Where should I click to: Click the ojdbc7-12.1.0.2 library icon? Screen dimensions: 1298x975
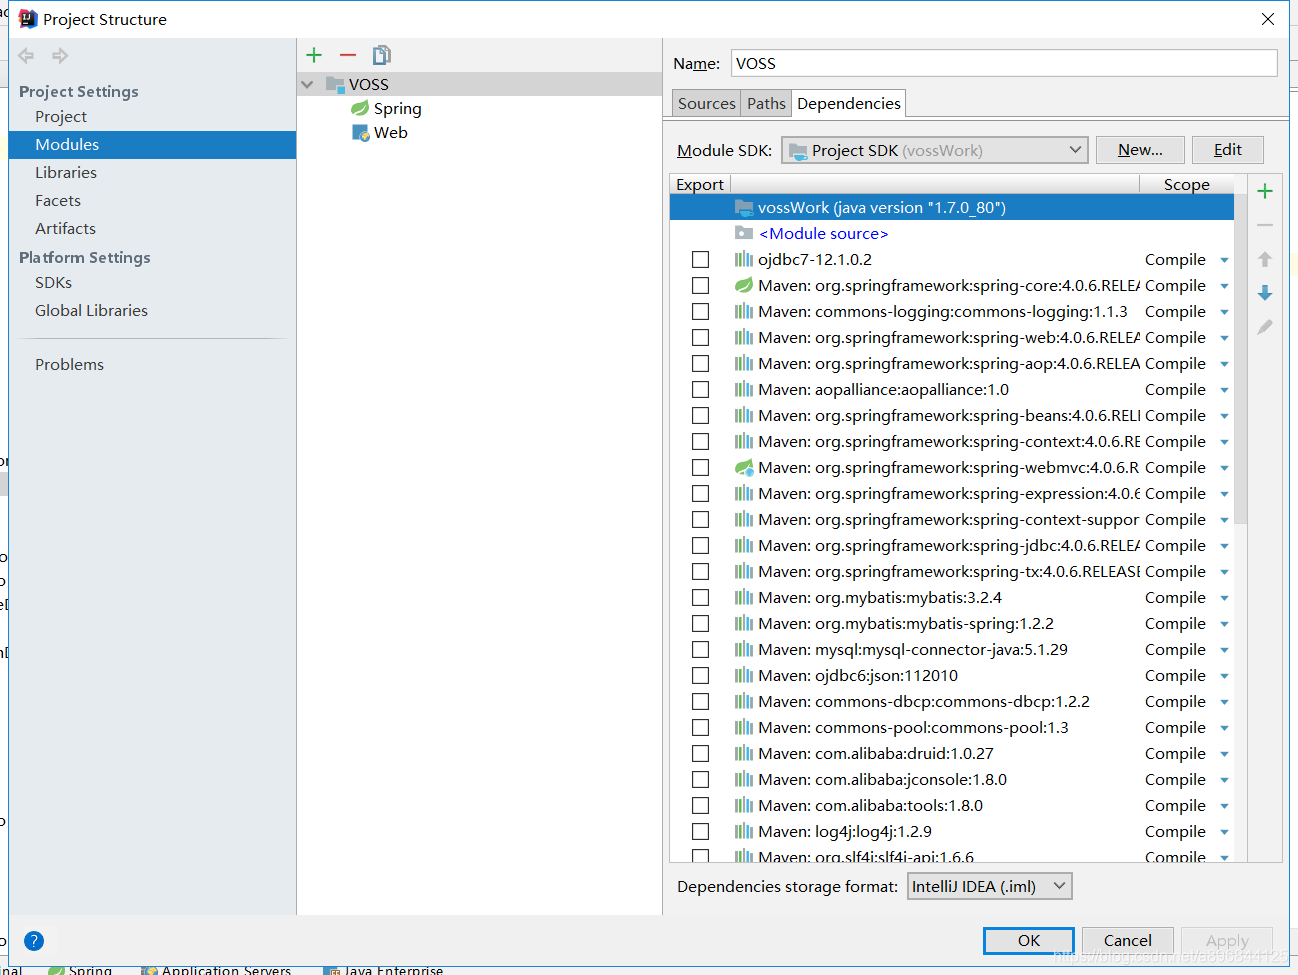pos(744,259)
